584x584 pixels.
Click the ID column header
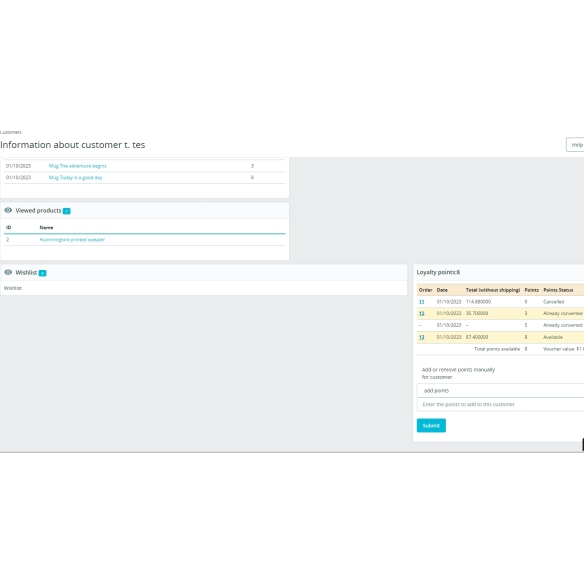coord(9,228)
